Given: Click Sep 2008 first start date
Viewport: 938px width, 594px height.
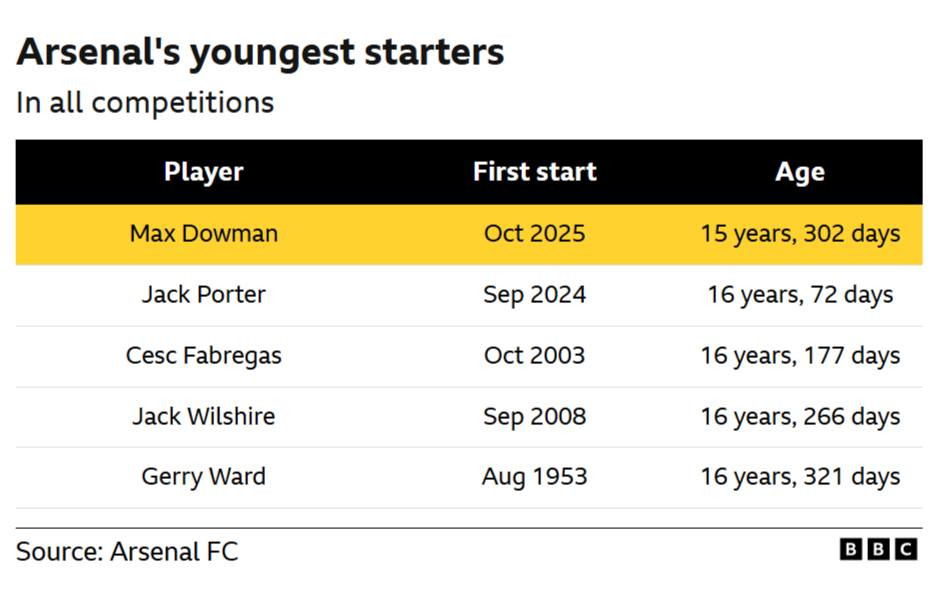Looking at the screenshot, I should (x=534, y=416).
